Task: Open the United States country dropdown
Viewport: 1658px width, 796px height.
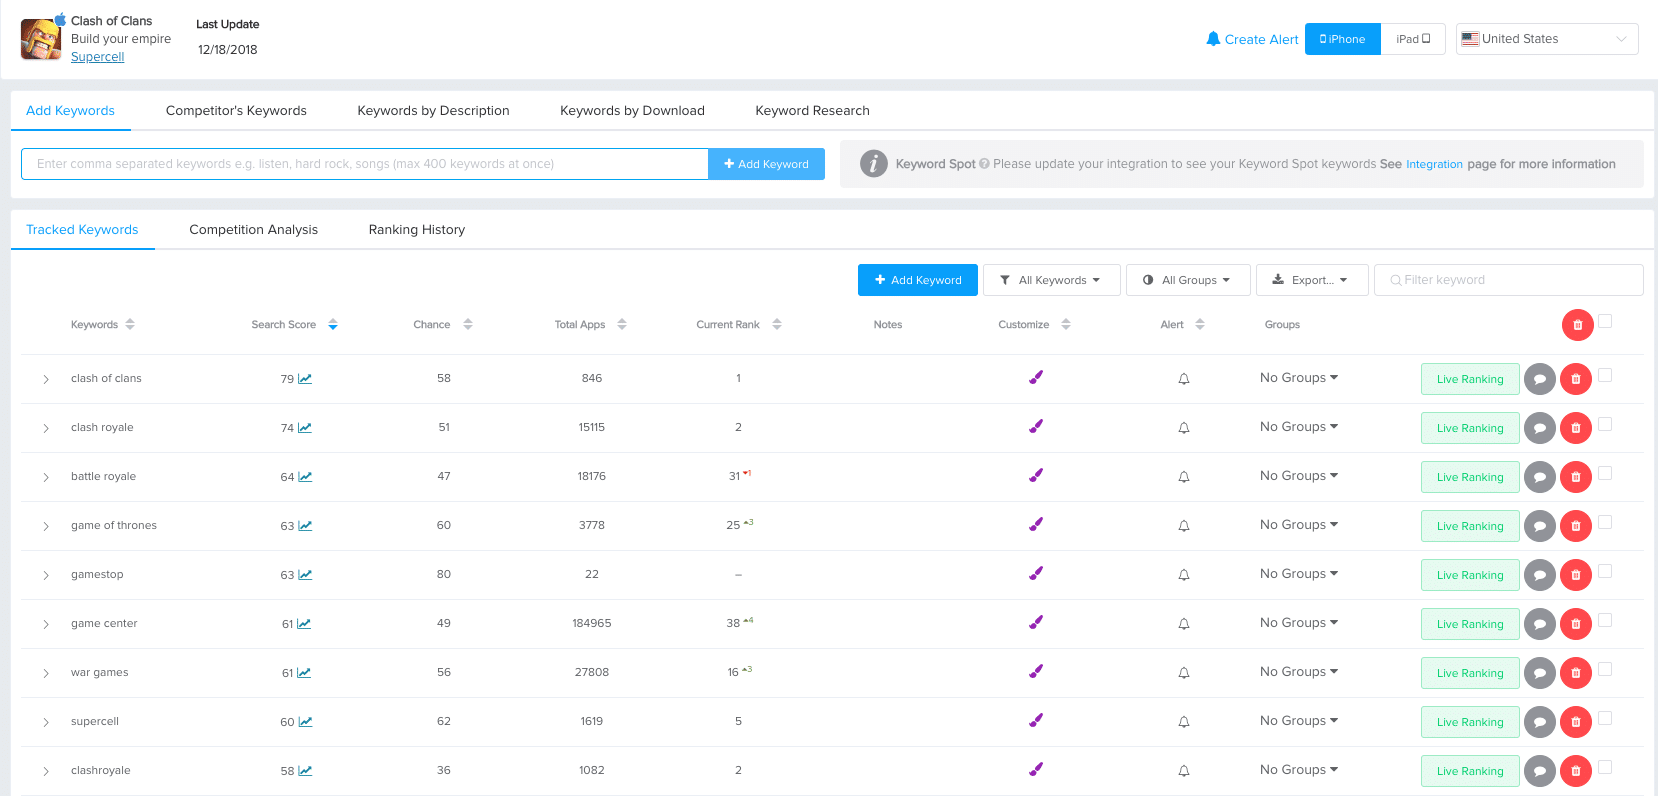Action: click(1547, 39)
